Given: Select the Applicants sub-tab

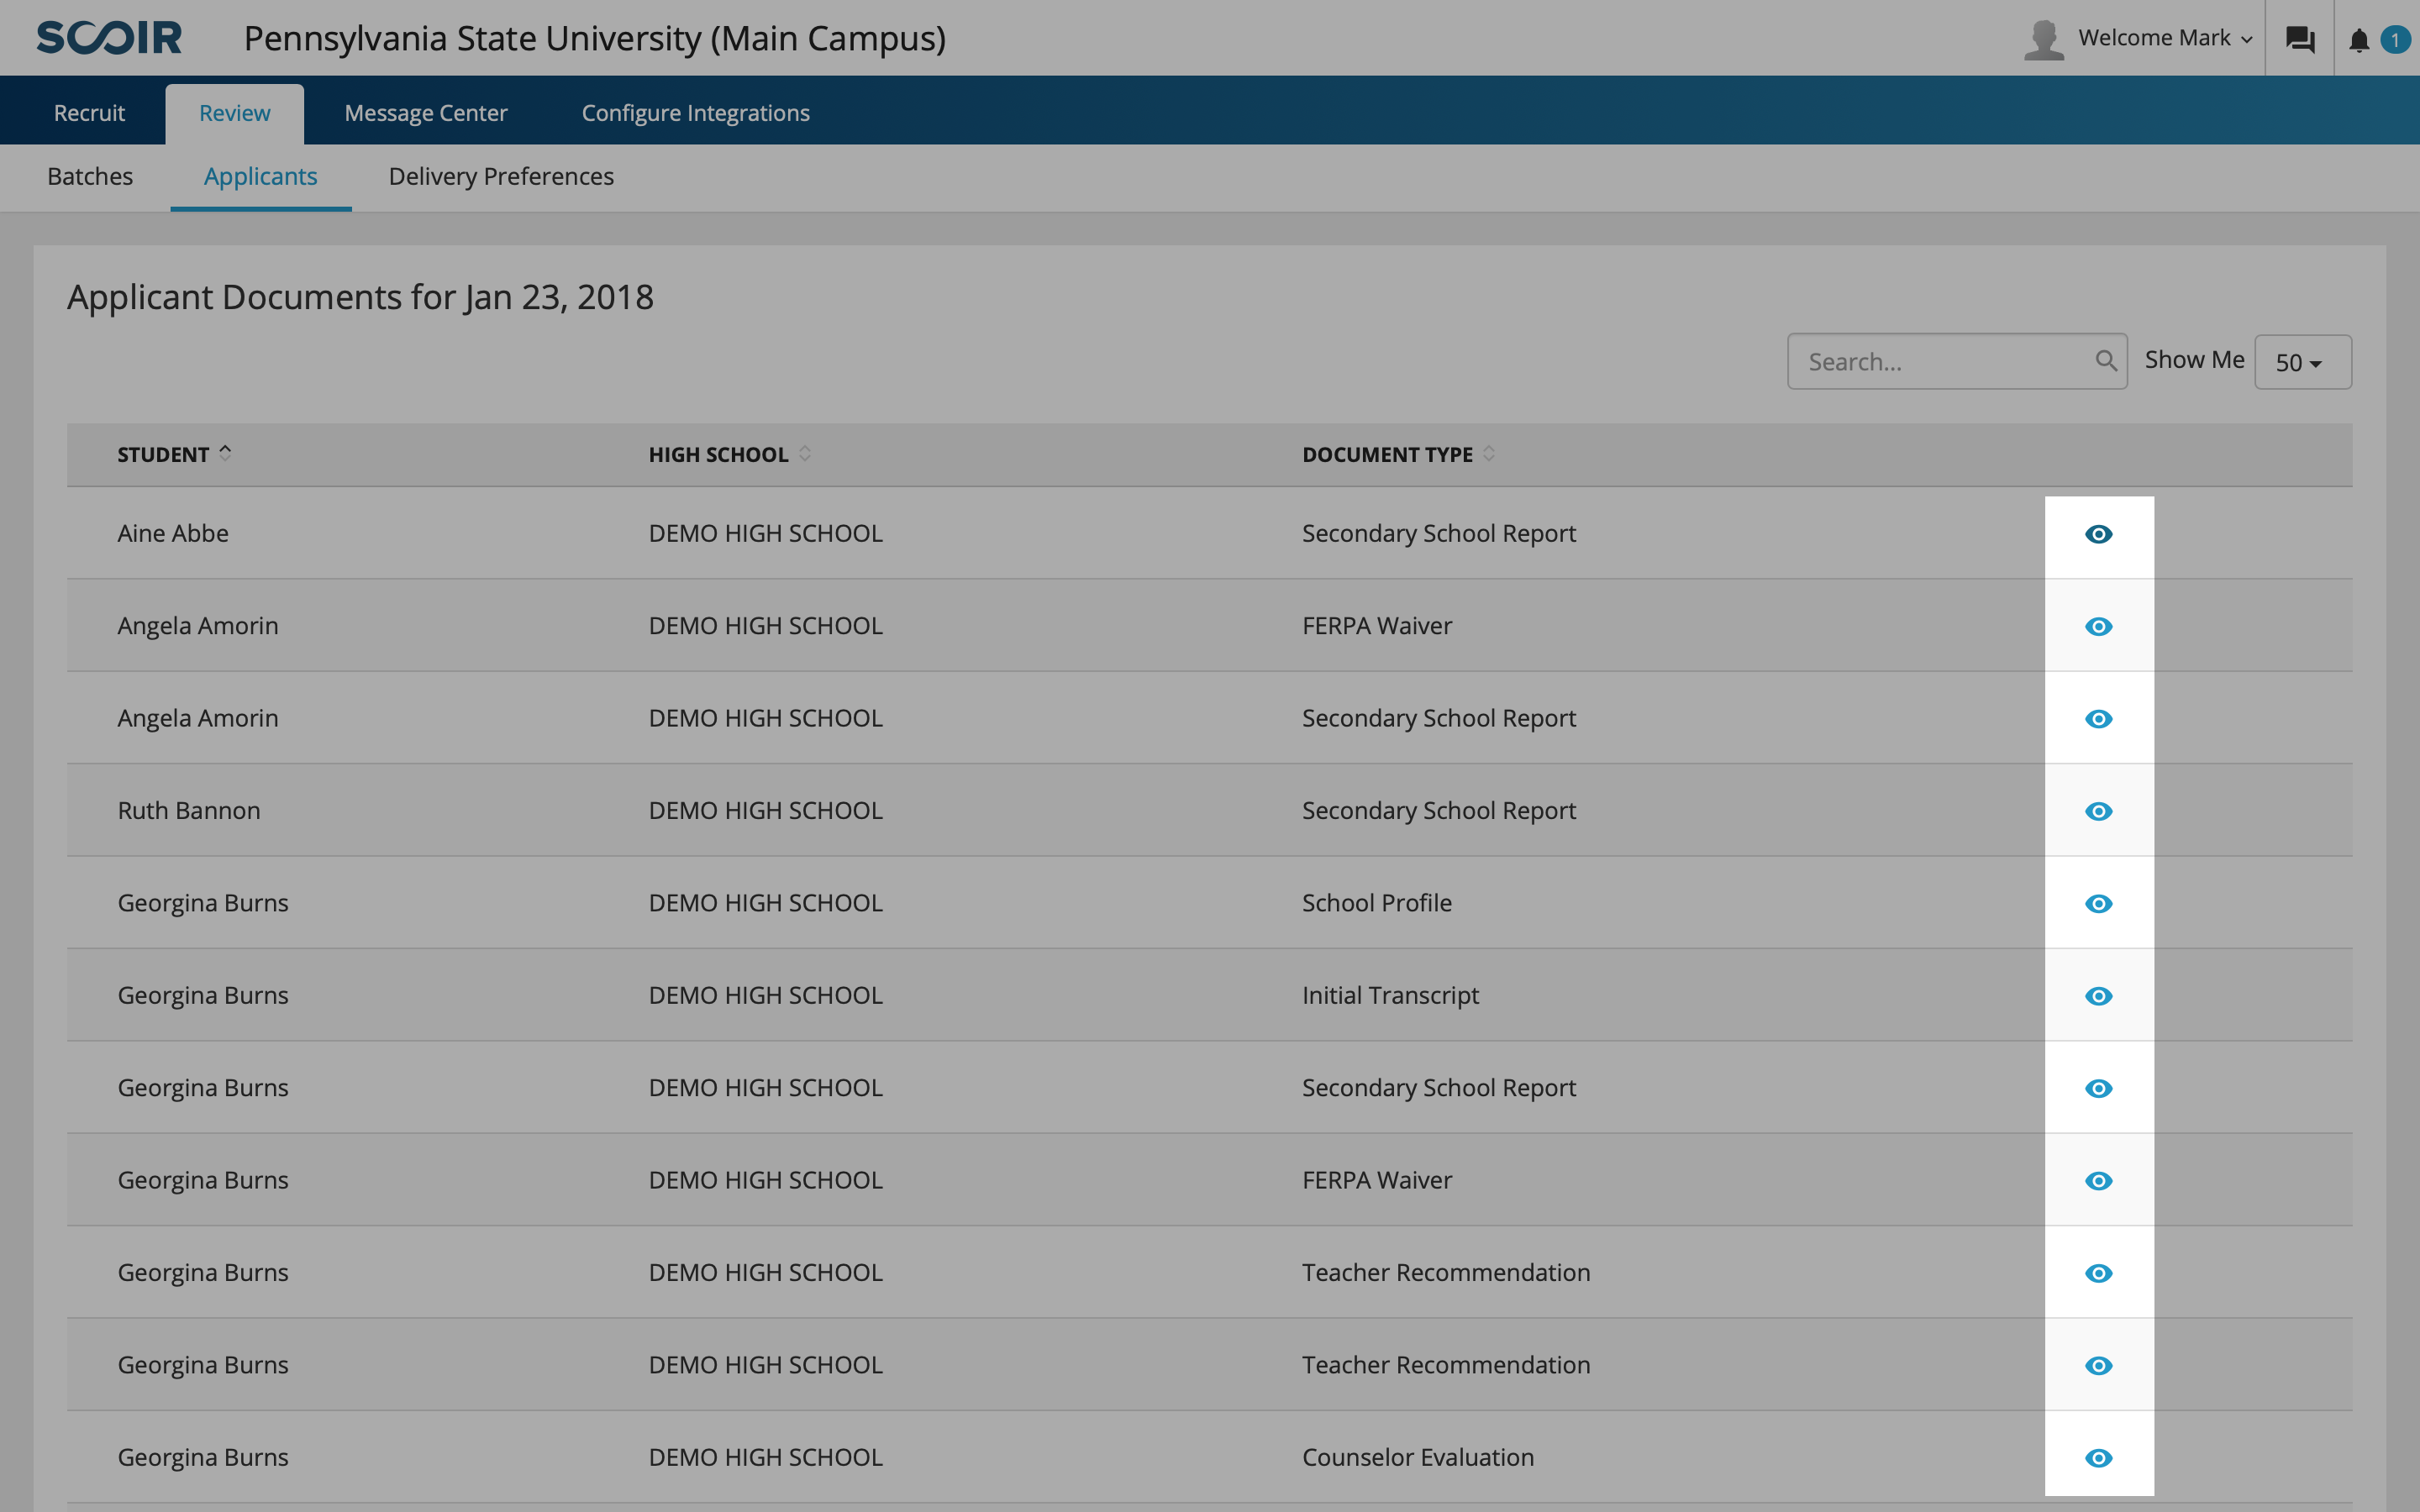Looking at the screenshot, I should (261, 176).
